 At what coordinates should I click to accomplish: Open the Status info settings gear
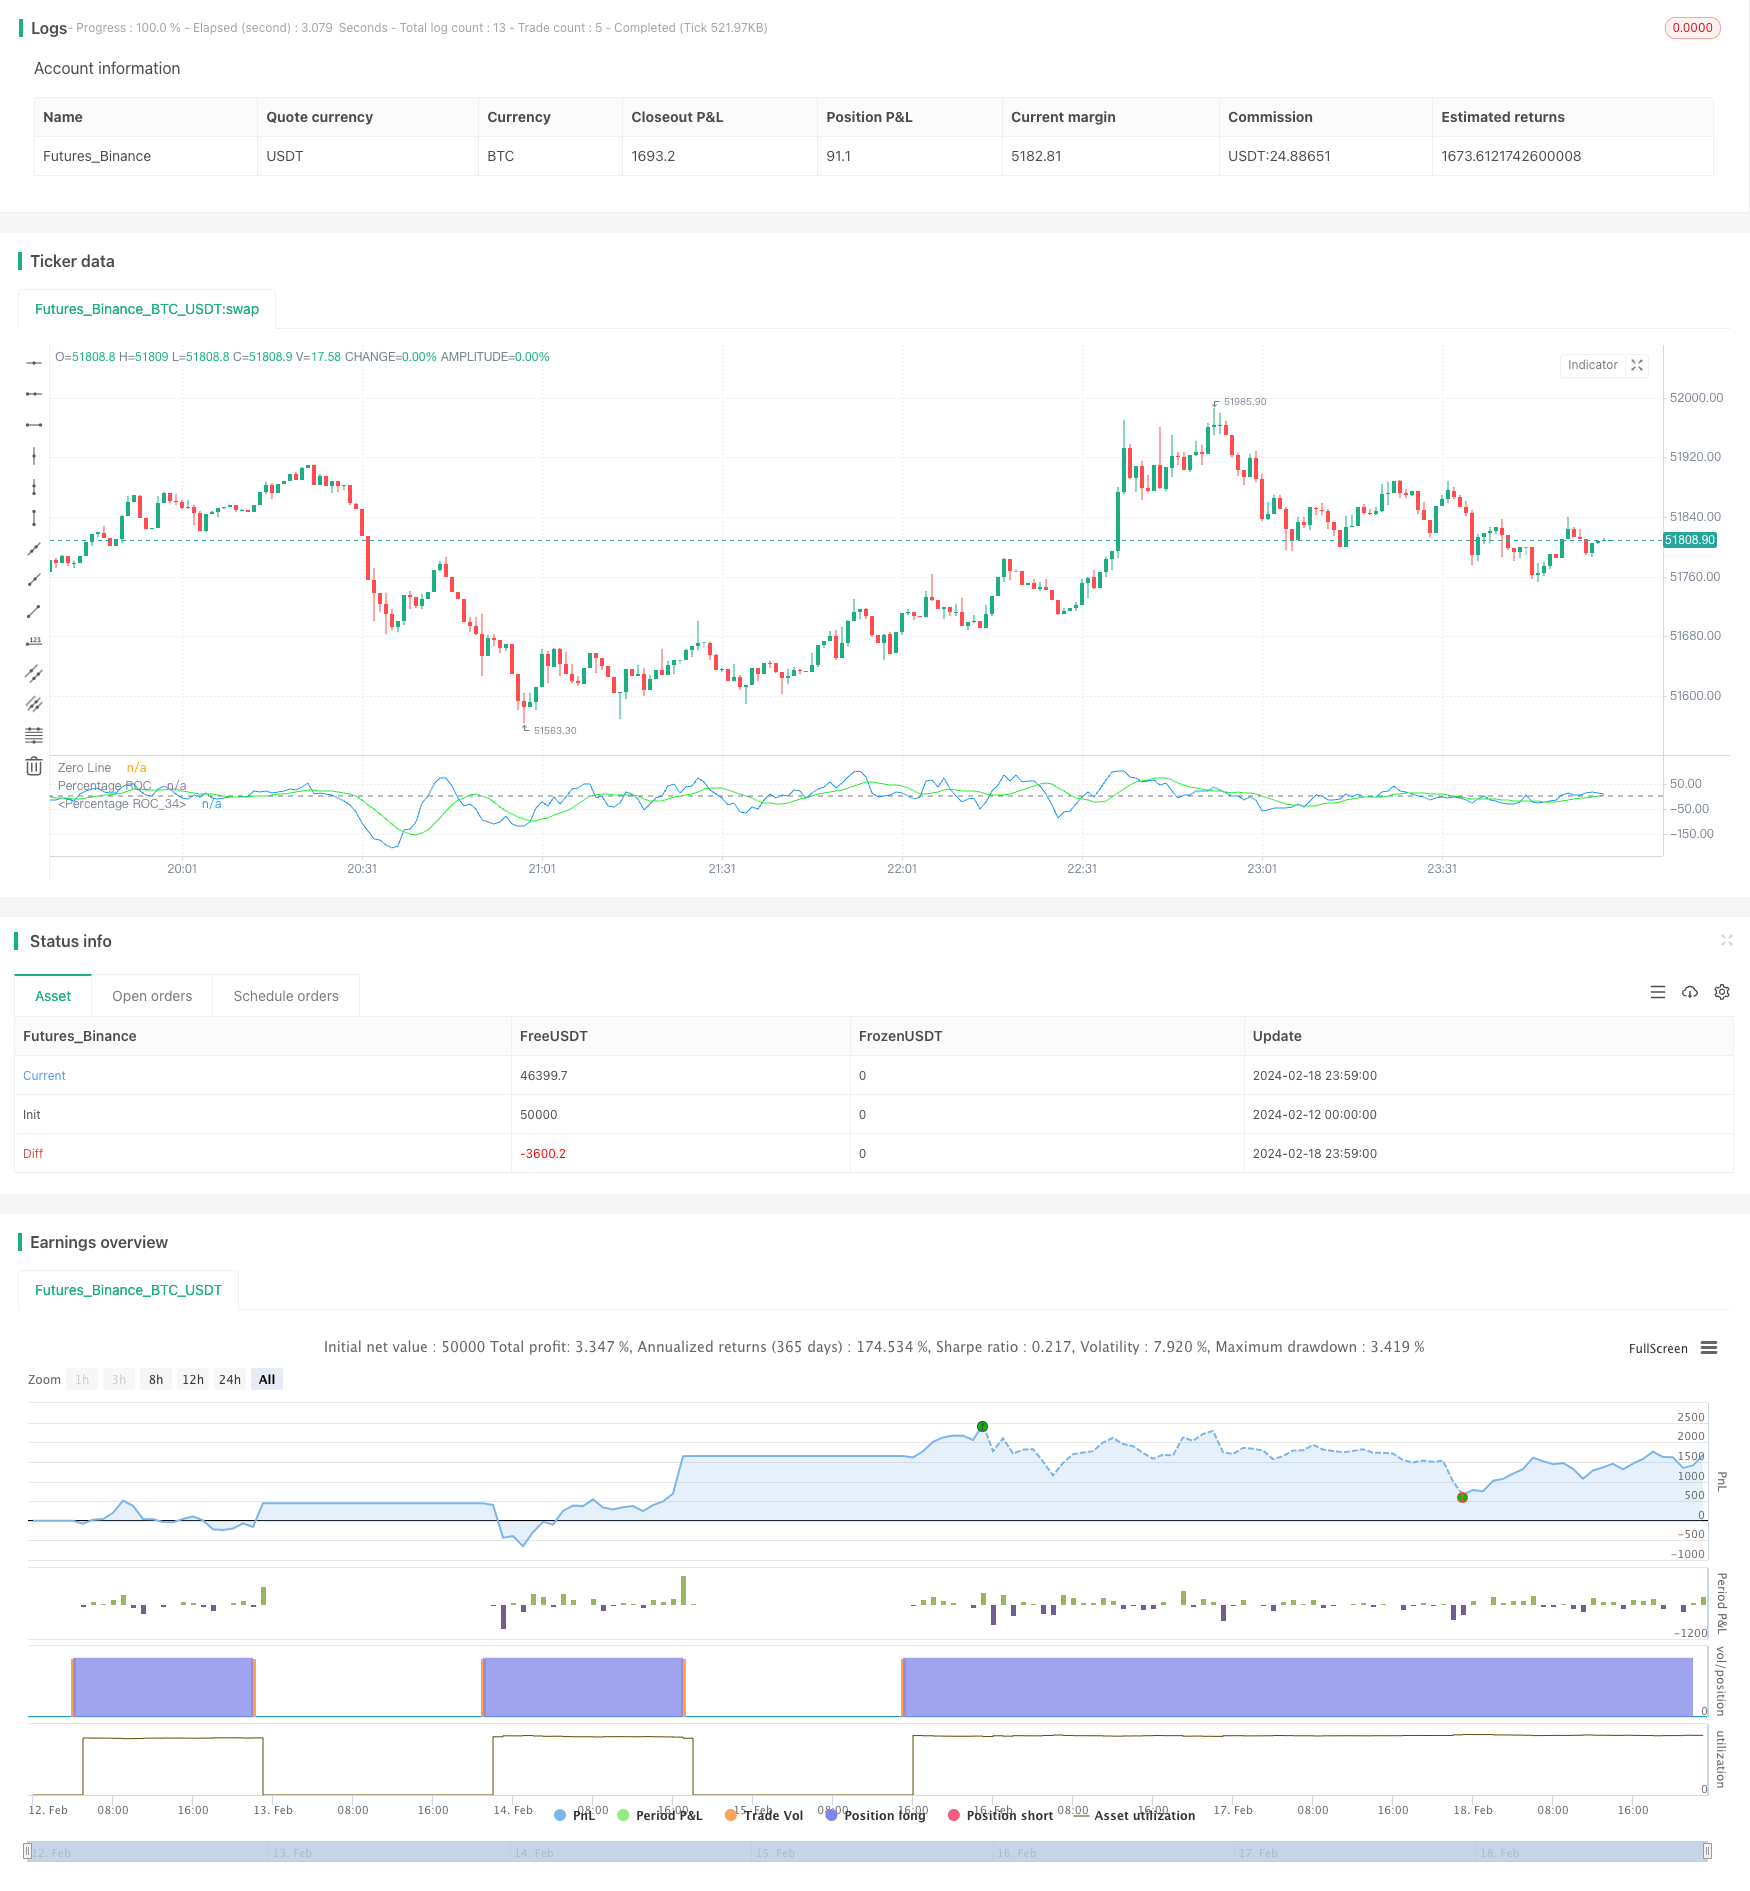click(x=1722, y=992)
